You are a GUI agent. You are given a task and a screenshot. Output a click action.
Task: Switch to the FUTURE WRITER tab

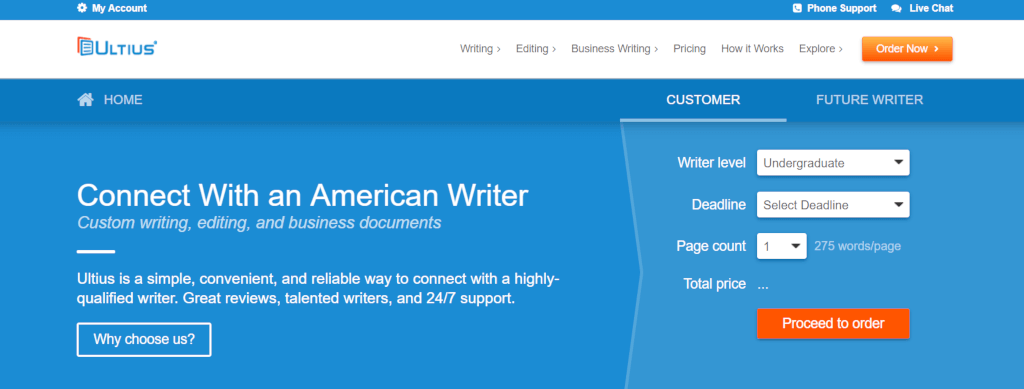[x=869, y=100]
